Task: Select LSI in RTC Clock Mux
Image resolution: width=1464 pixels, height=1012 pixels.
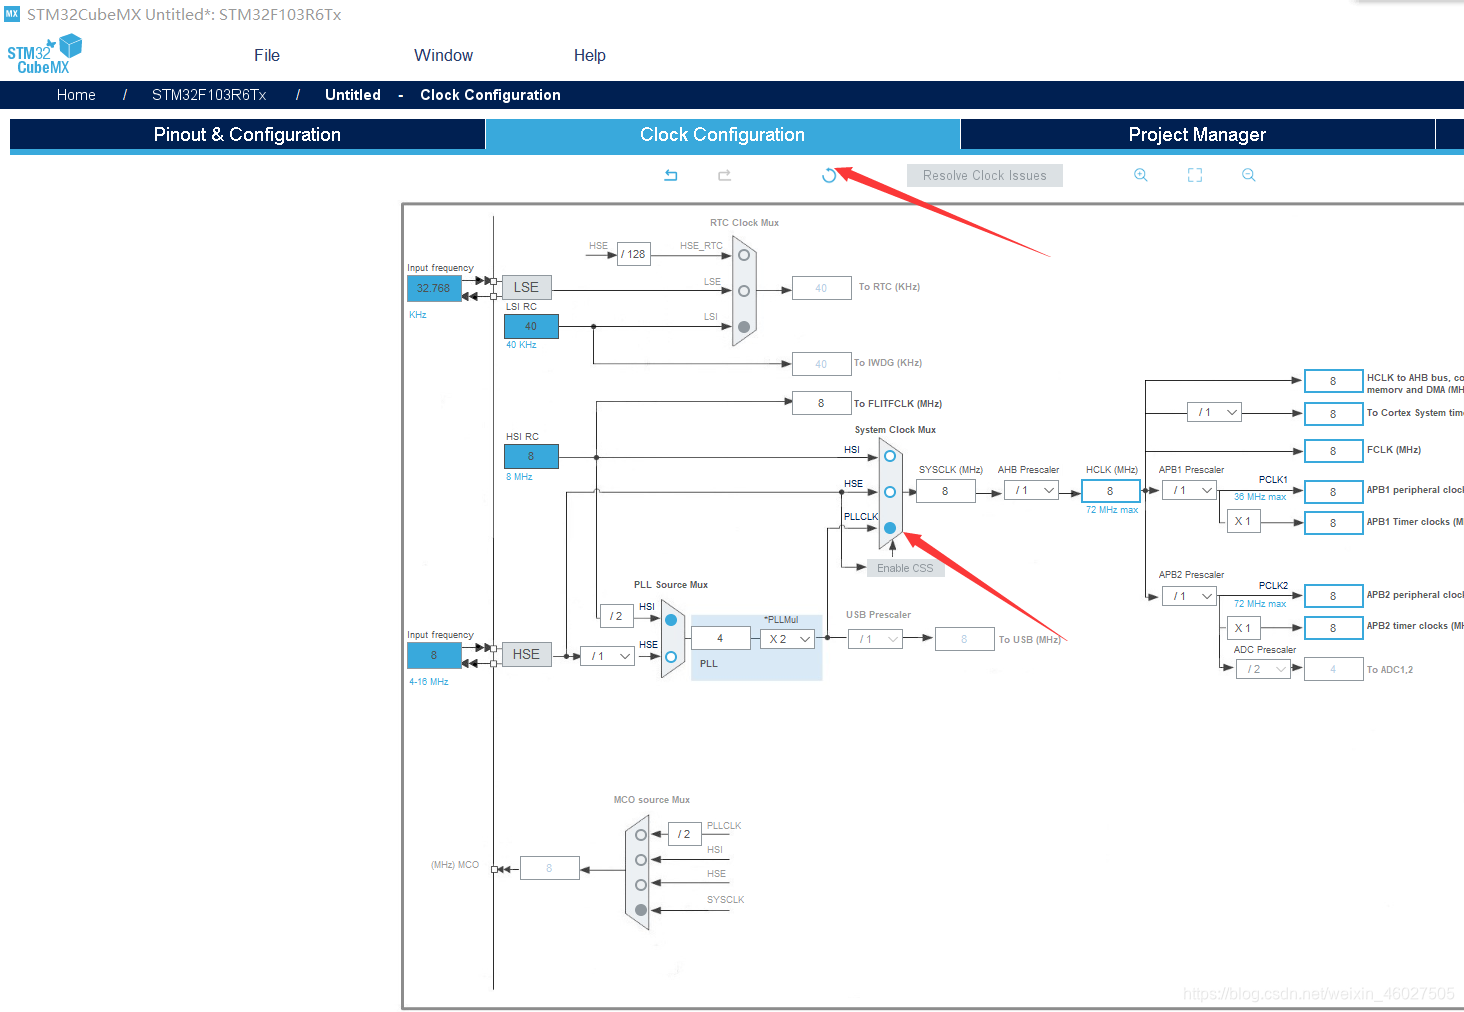Action: tap(744, 327)
